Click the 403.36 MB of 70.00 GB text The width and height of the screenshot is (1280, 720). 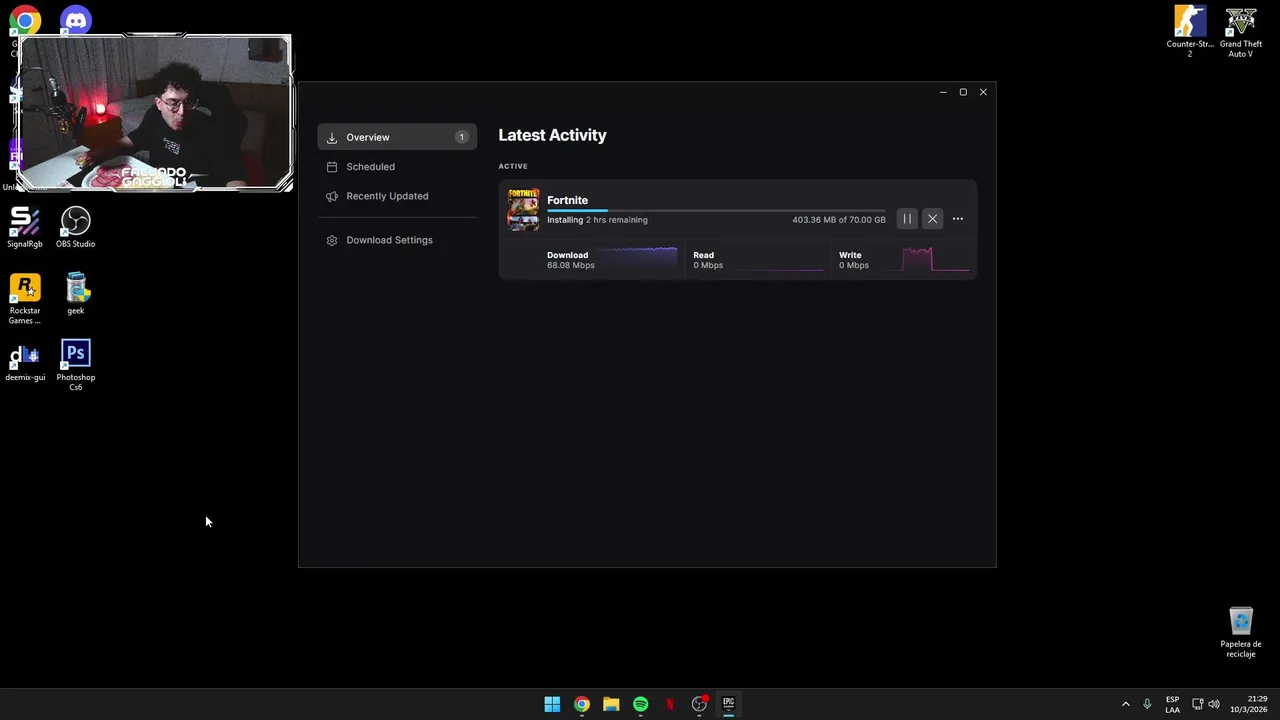tap(839, 220)
